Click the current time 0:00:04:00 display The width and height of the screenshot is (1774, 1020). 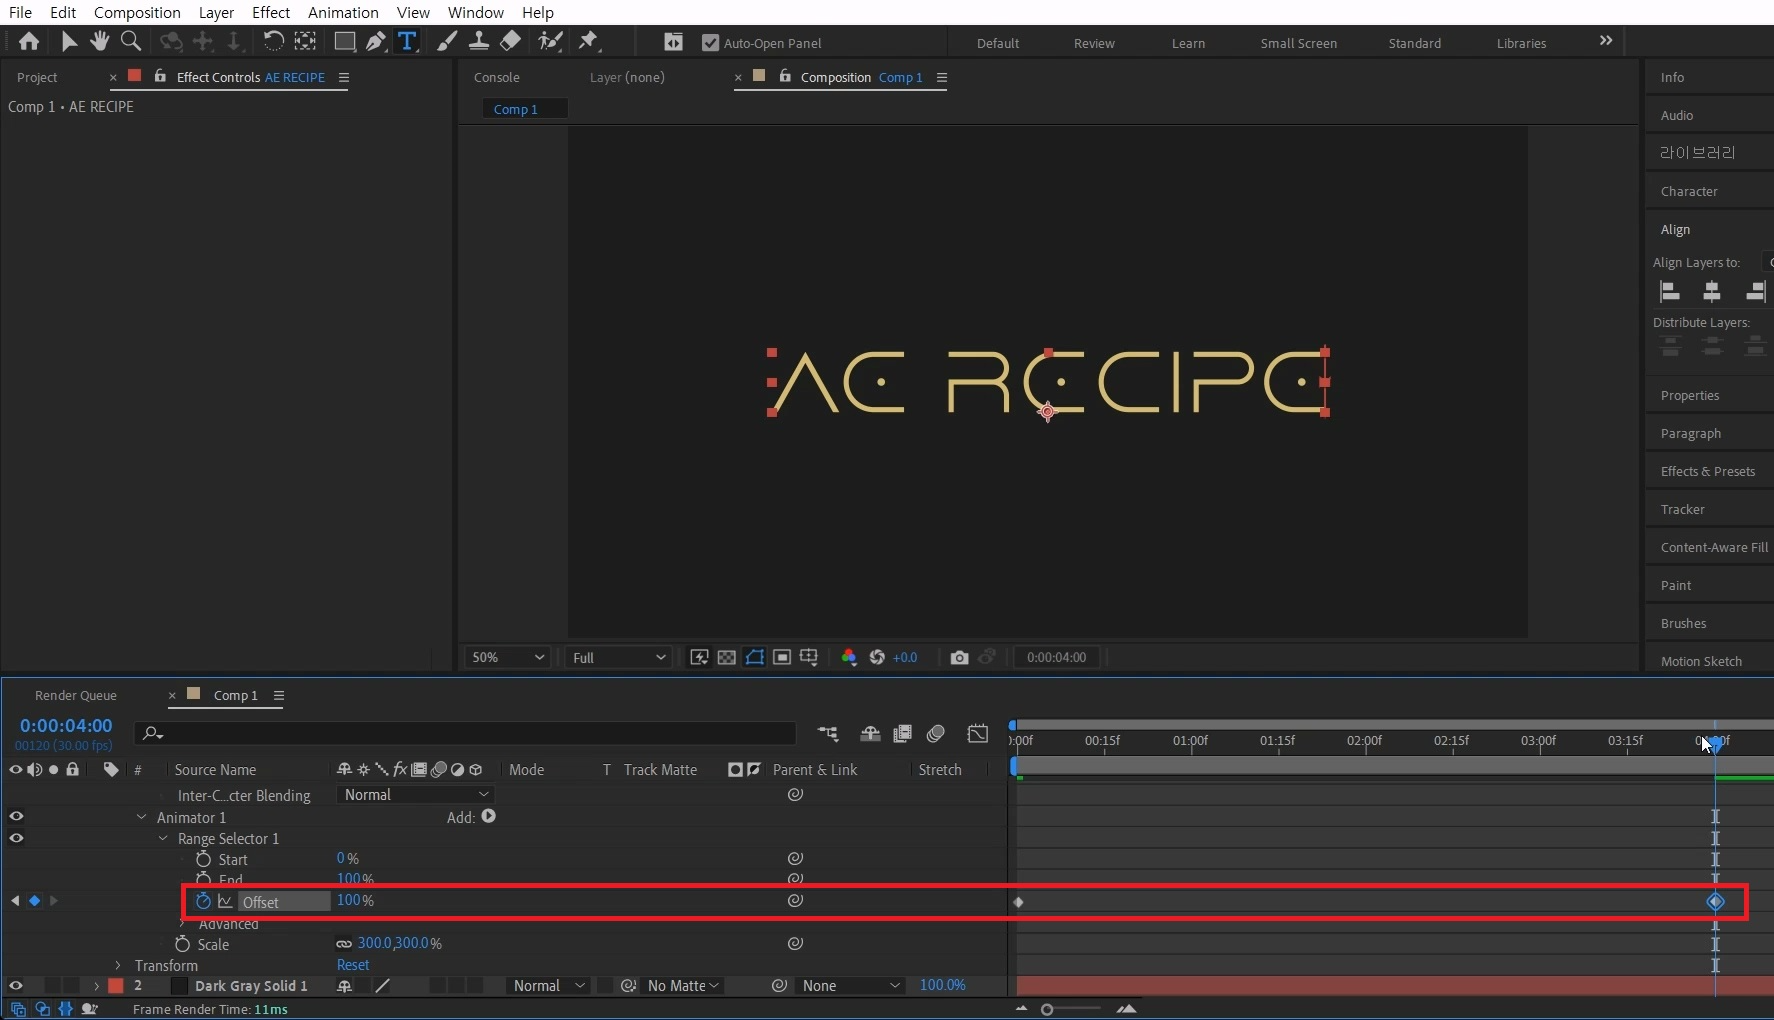tap(66, 726)
